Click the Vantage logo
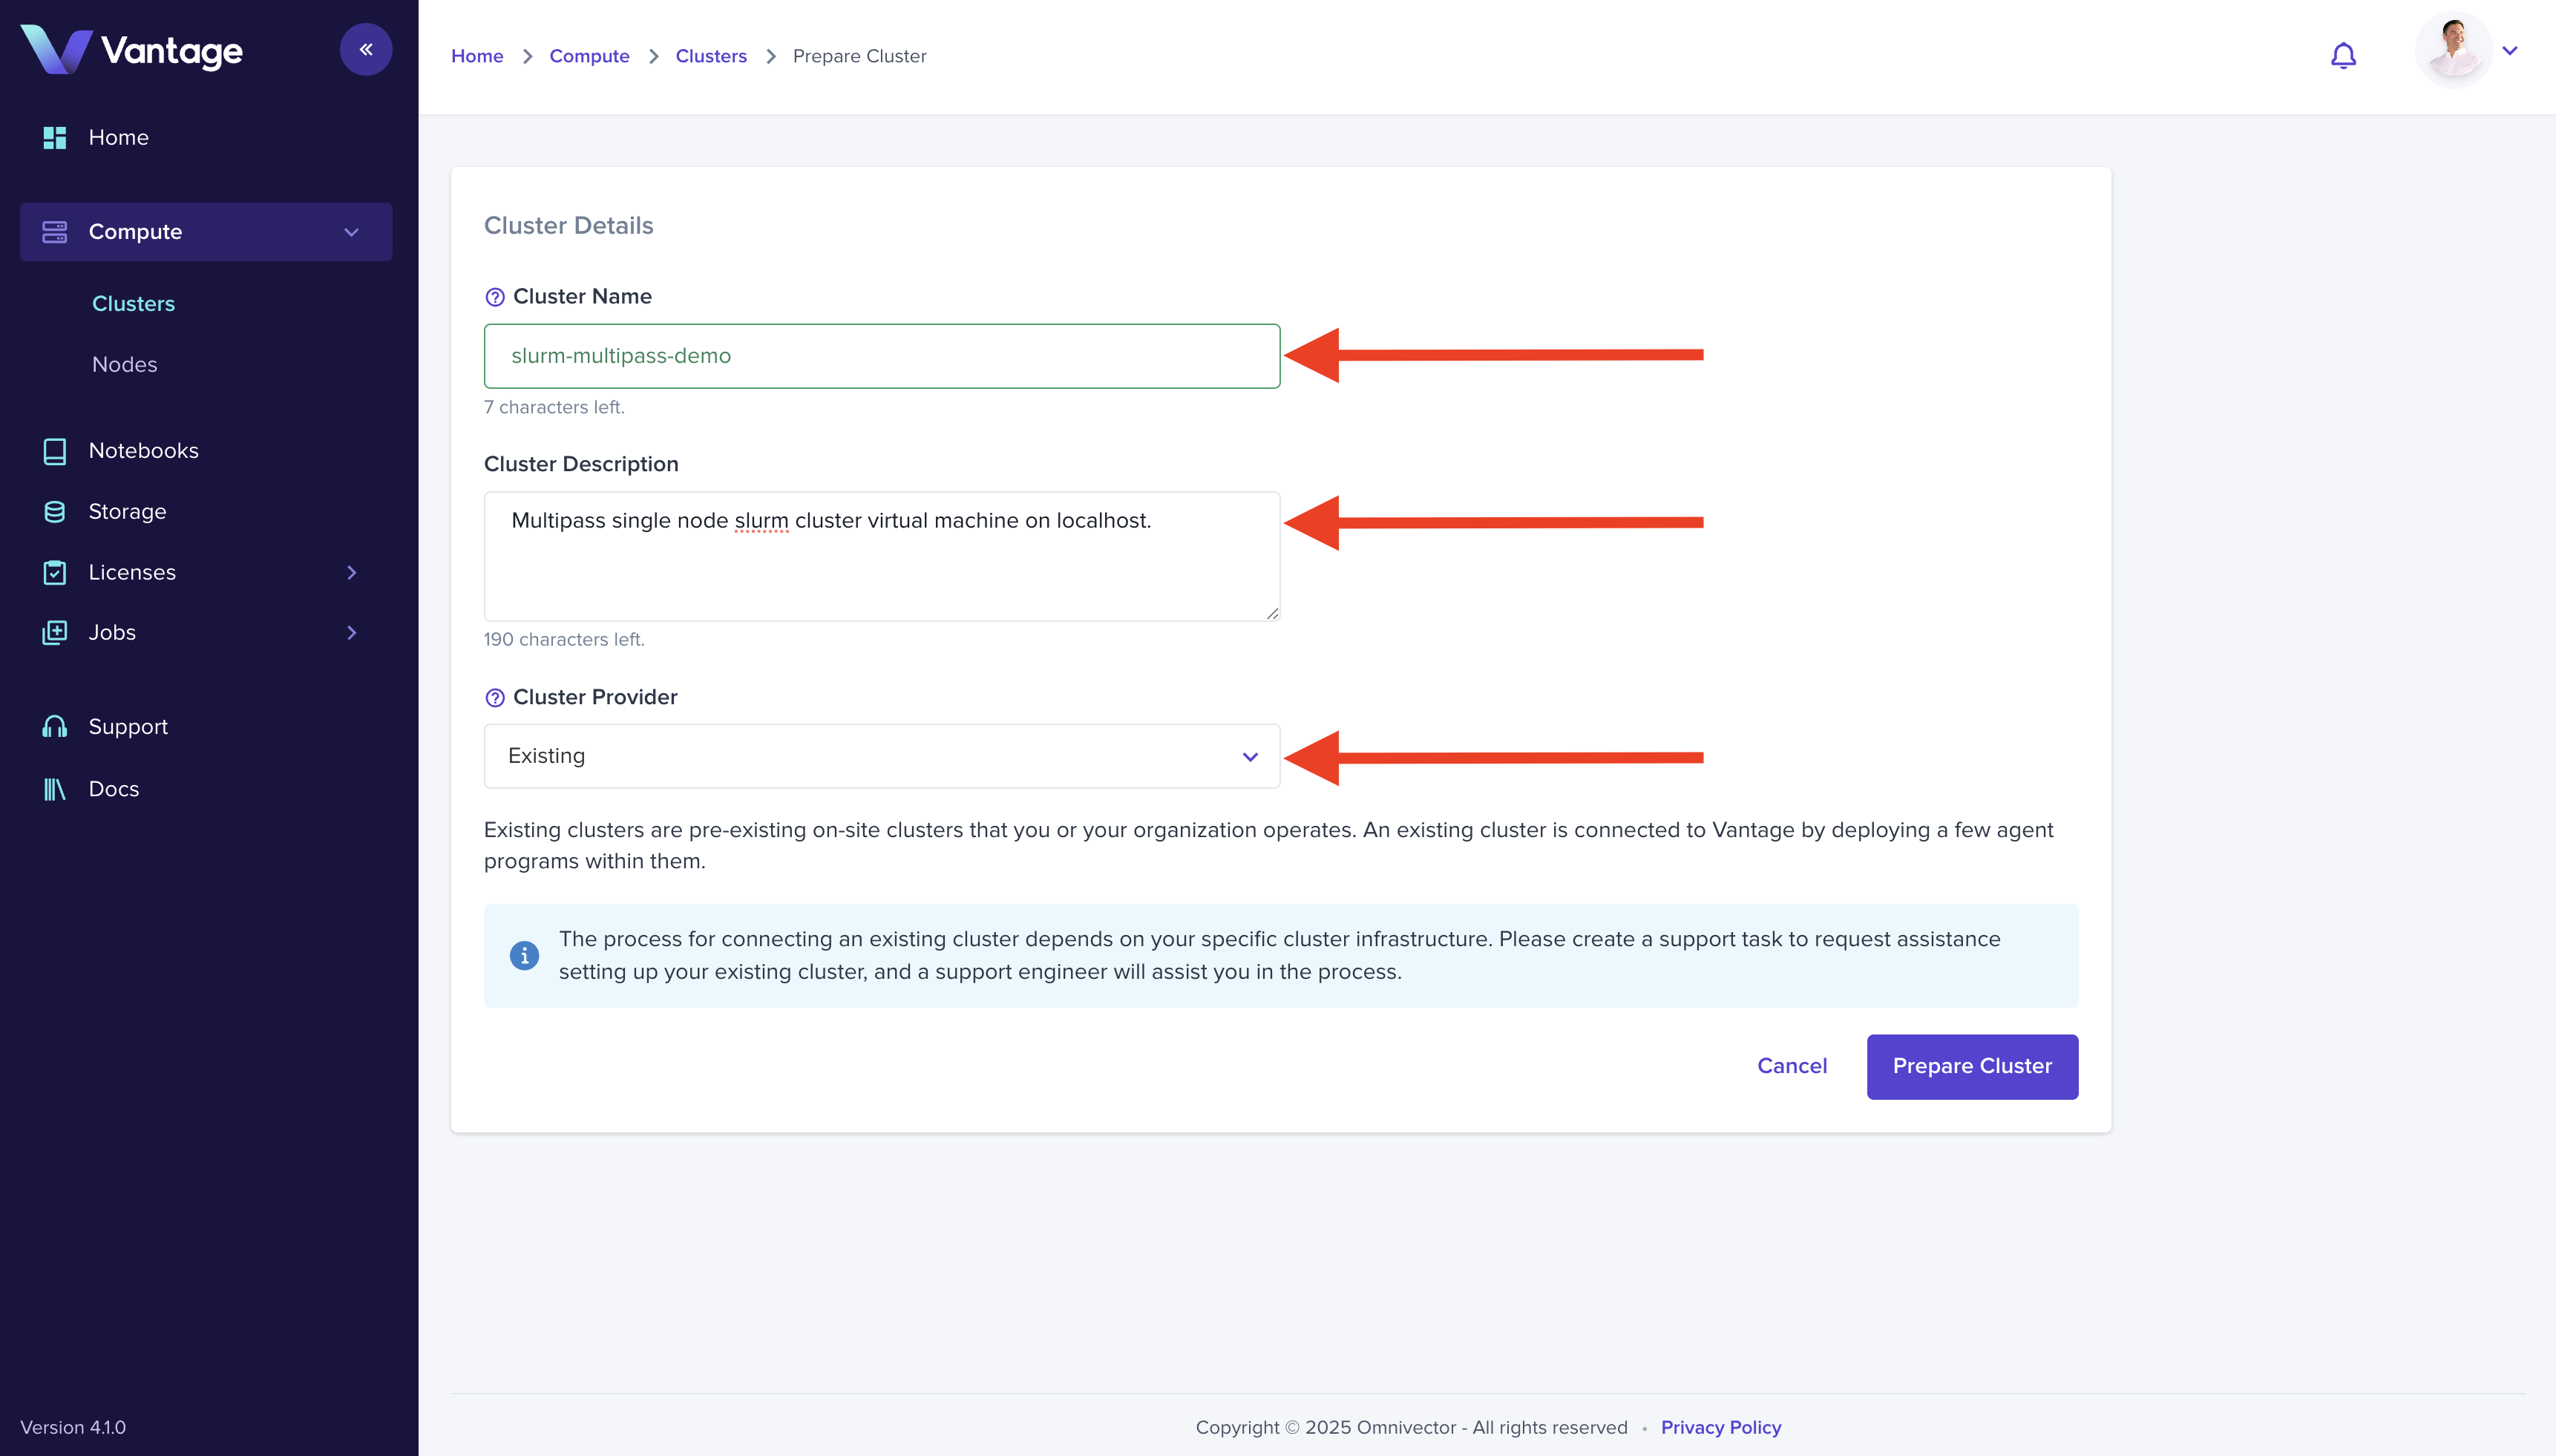Screen dimensions: 2556x1456 [132, 50]
